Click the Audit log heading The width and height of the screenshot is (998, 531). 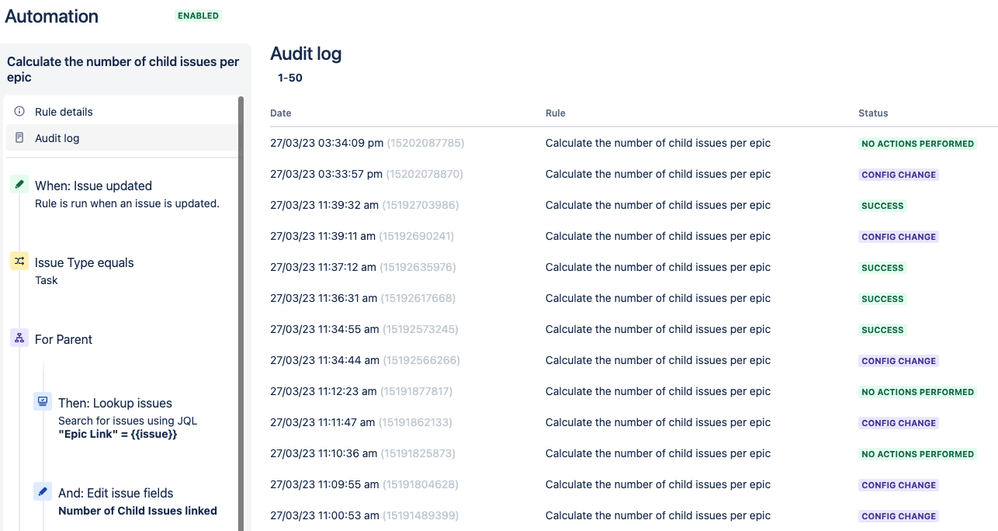click(306, 54)
